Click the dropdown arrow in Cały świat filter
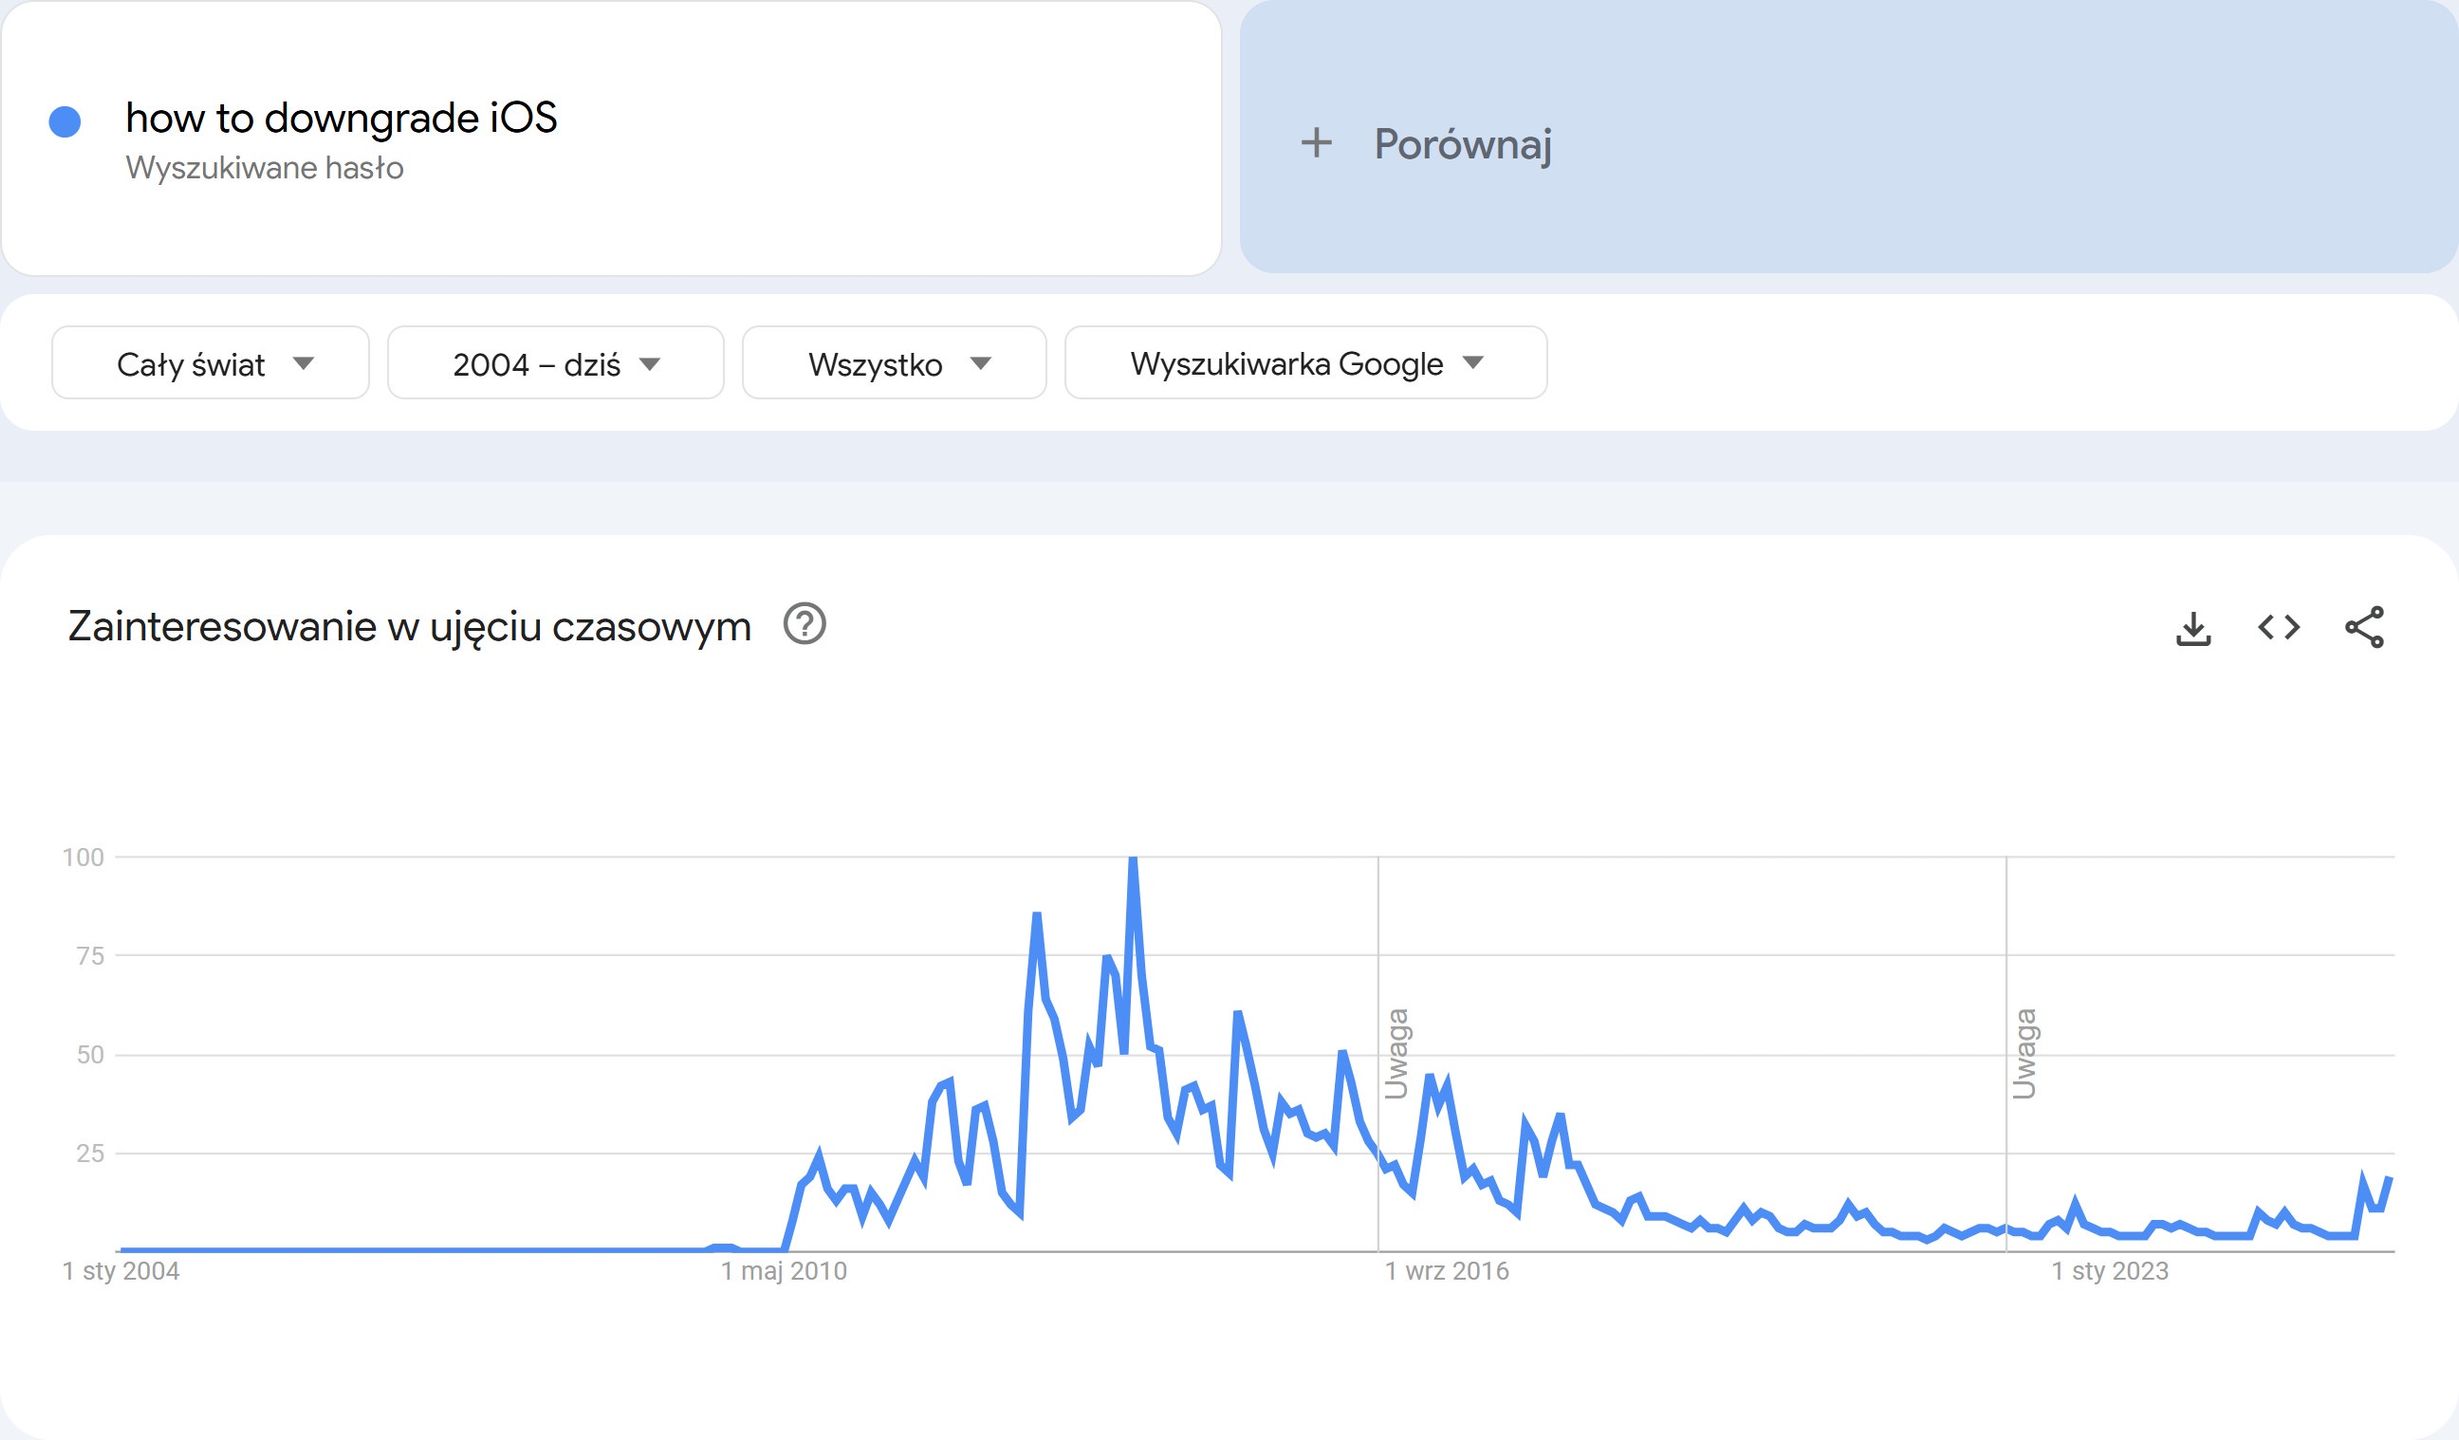This screenshot has height=1440, width=2459. tap(304, 363)
